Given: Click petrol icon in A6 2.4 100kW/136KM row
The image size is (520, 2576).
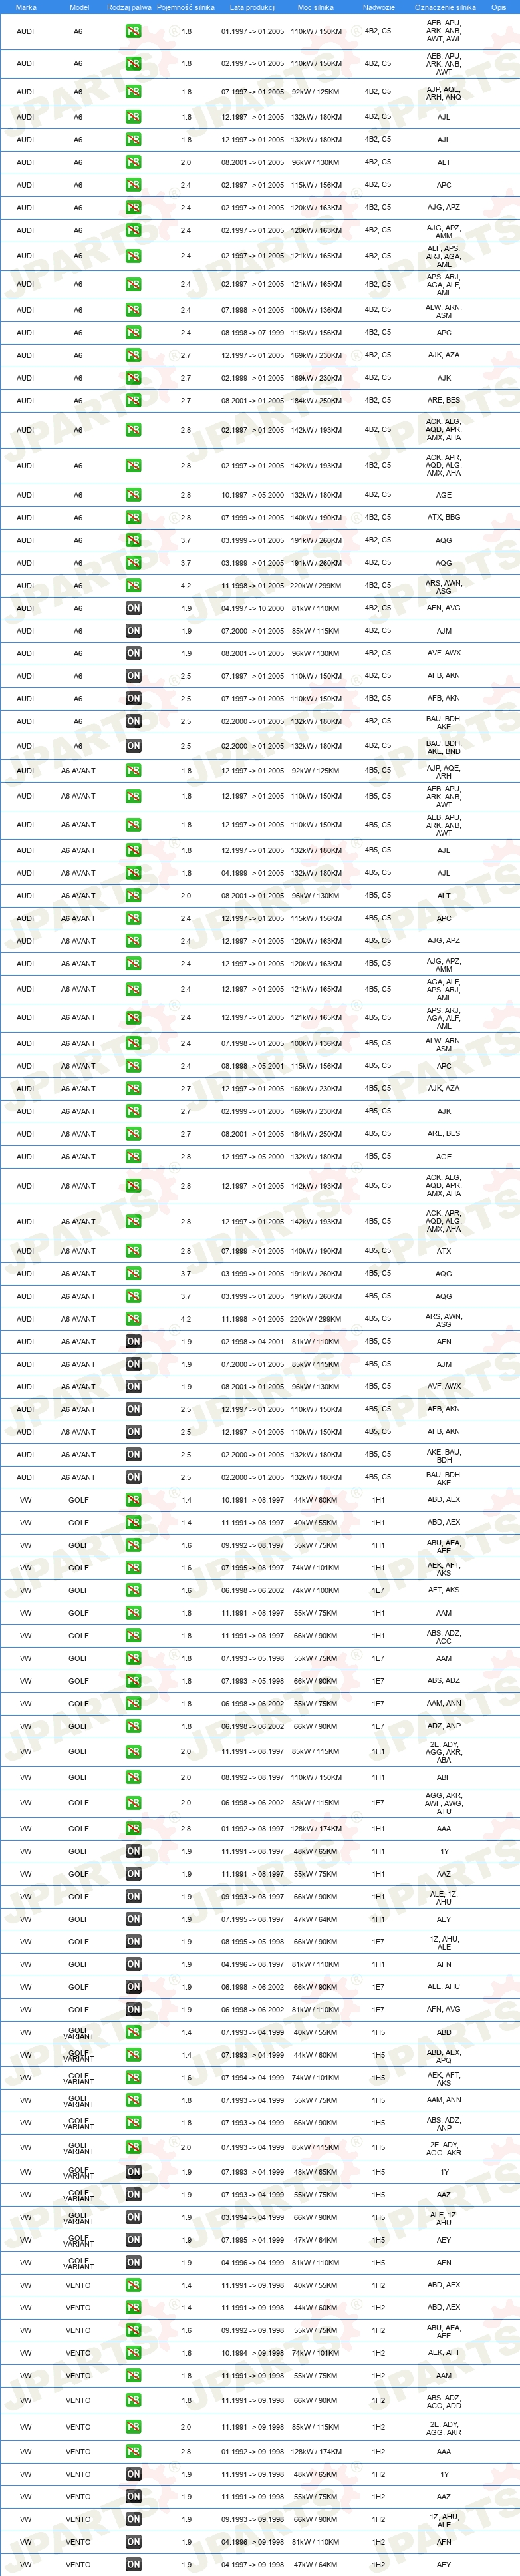Looking at the screenshot, I should click(x=133, y=310).
